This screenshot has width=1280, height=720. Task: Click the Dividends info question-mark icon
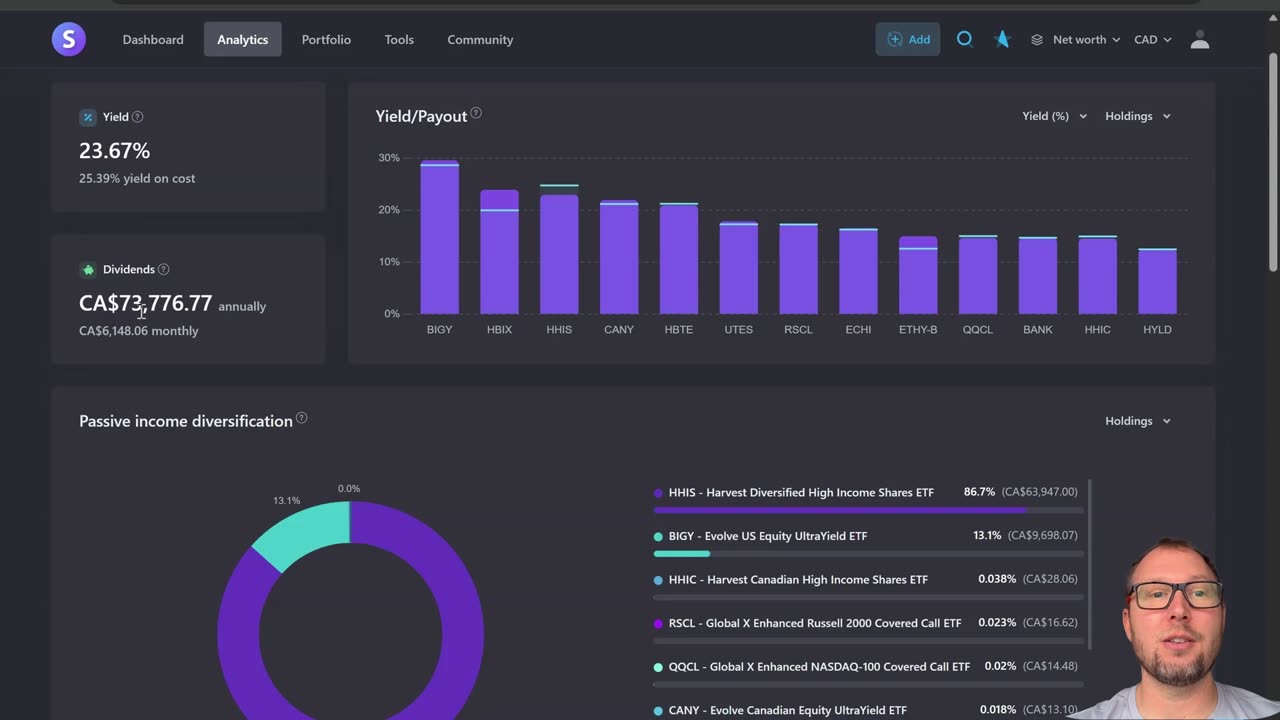tap(164, 269)
